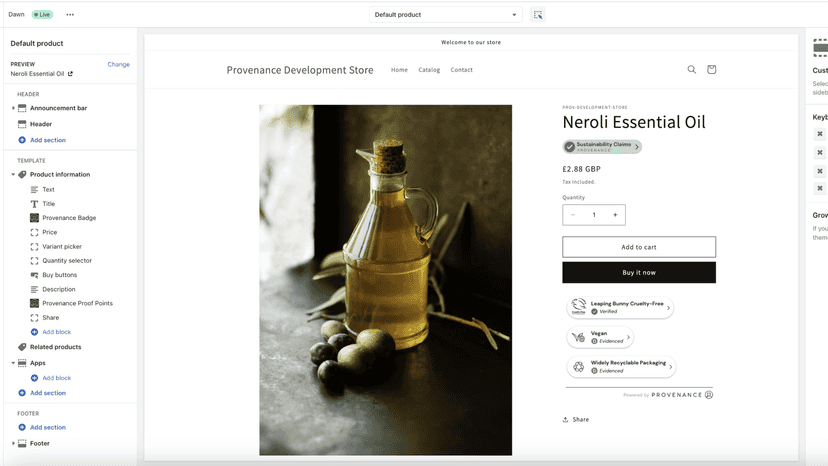Collapse the Product information section
Screen dimensions: 828x466
(13, 174)
